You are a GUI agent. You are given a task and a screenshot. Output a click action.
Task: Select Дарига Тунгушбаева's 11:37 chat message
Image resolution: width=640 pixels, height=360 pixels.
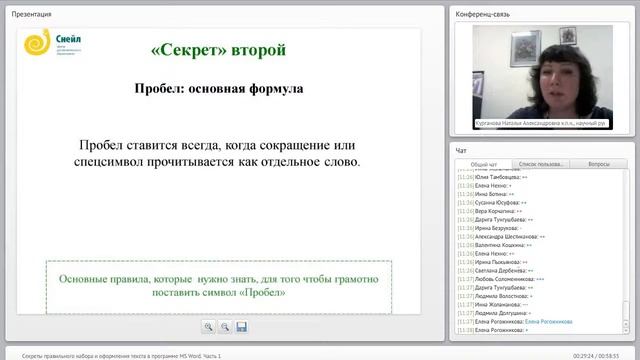click(496, 288)
